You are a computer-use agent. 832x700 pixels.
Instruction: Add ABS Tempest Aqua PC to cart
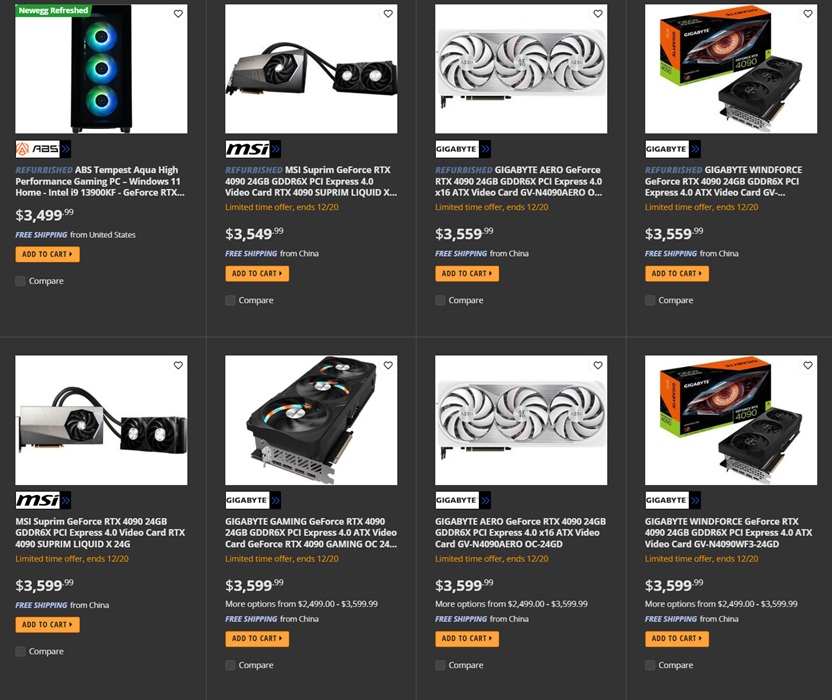[x=48, y=254]
